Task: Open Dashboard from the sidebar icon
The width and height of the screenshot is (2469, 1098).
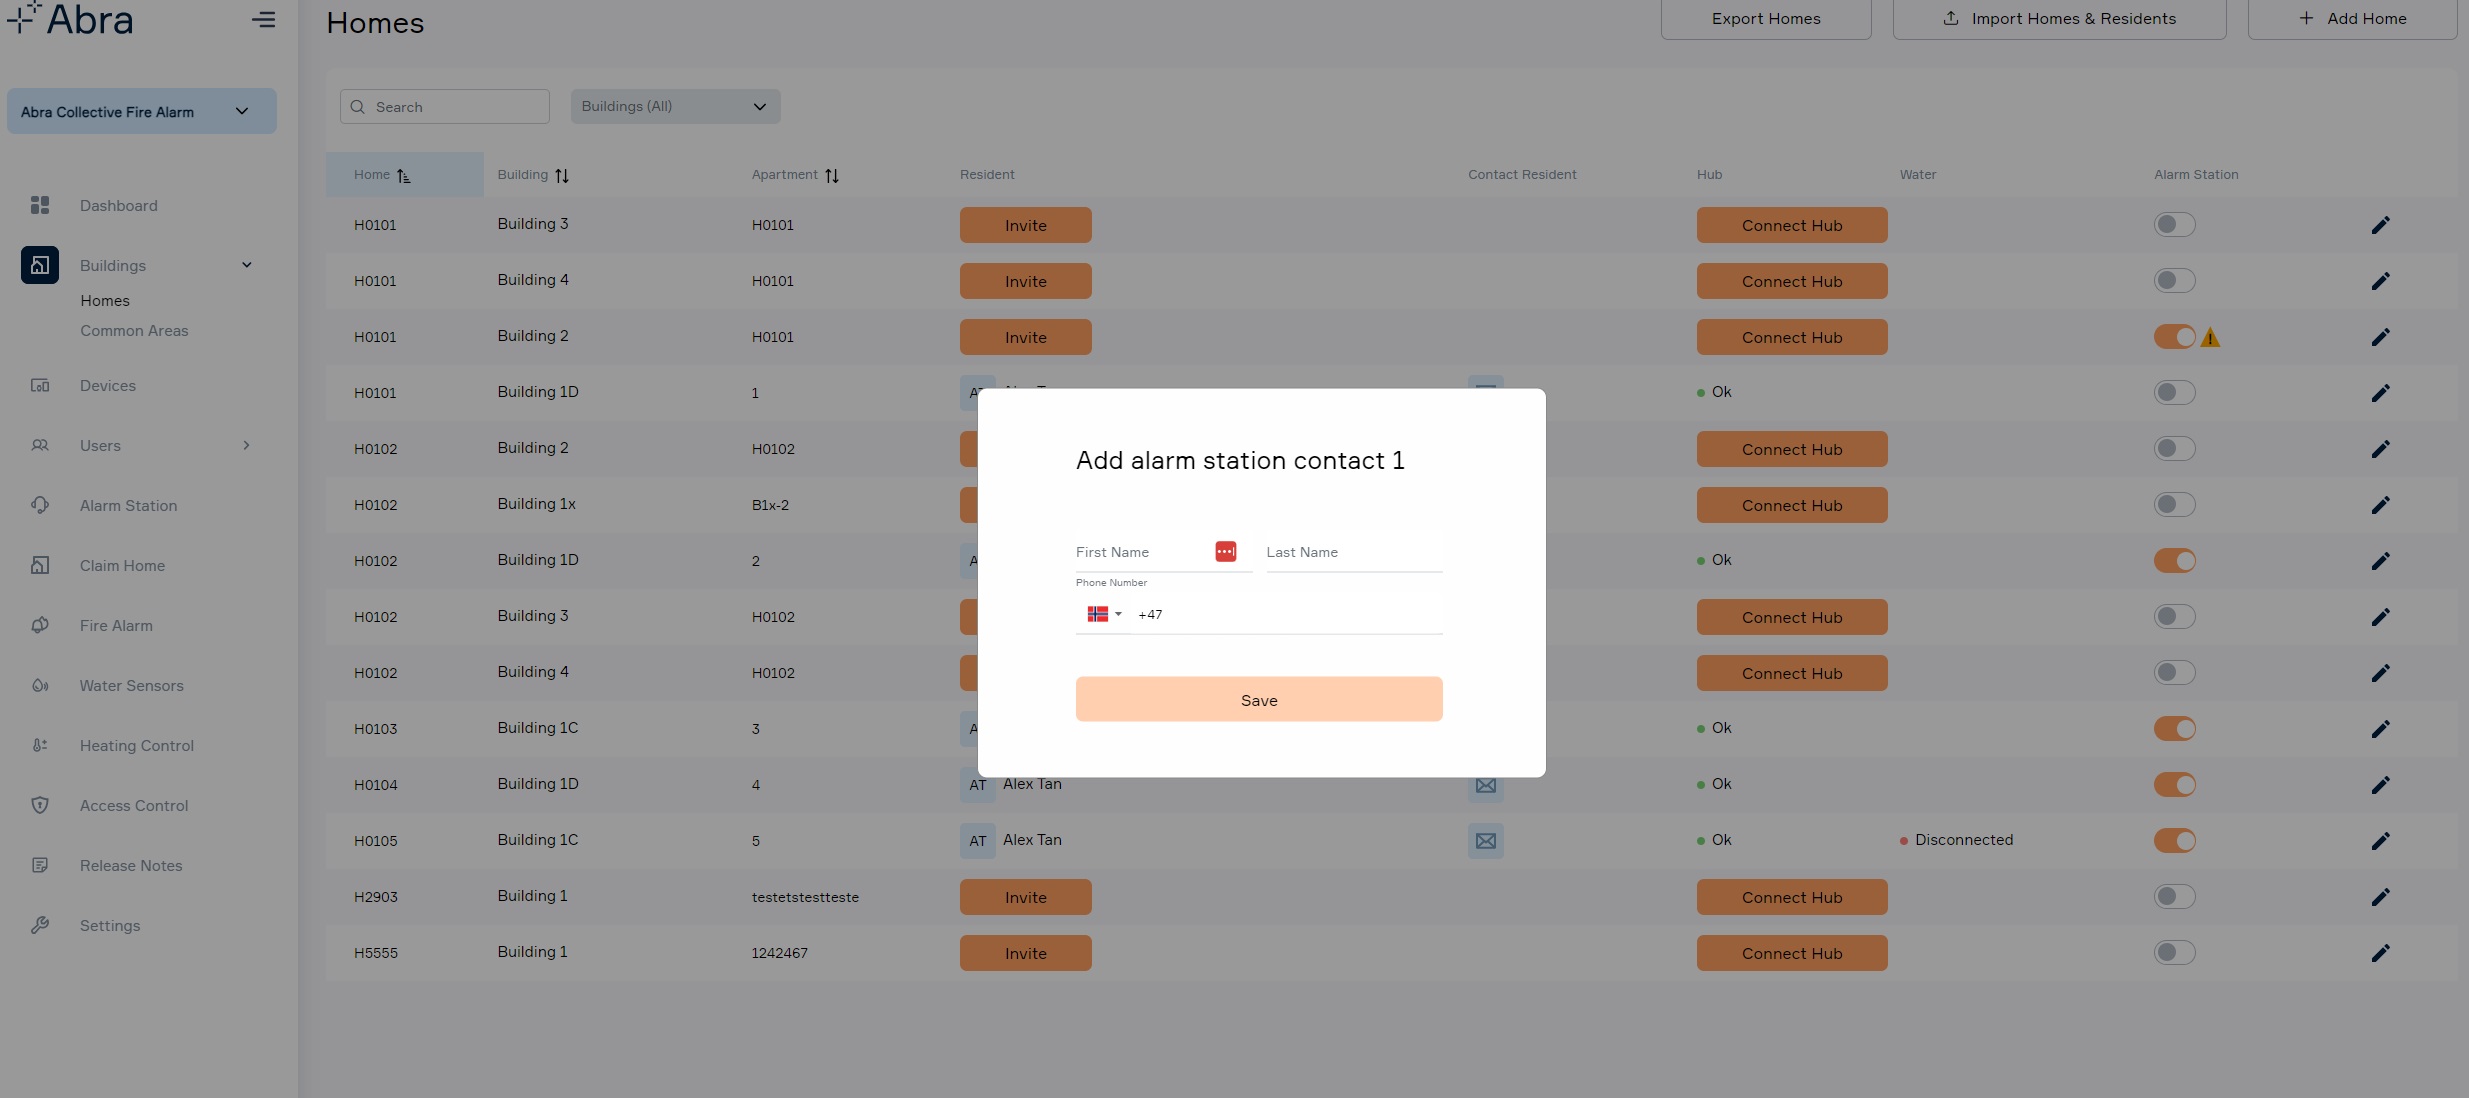Action: click(40, 205)
